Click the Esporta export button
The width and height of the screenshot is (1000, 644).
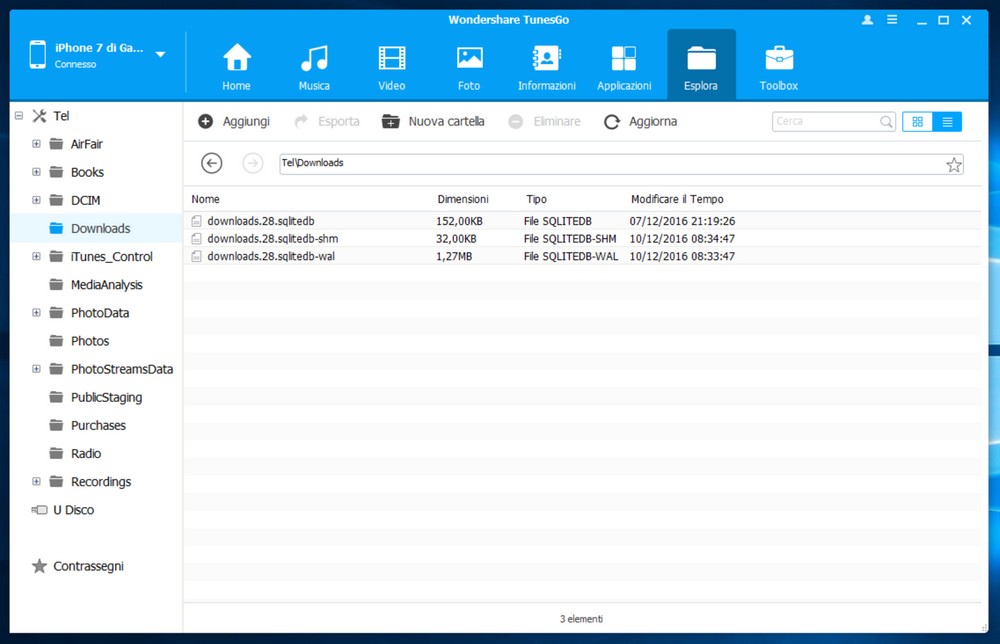327,121
